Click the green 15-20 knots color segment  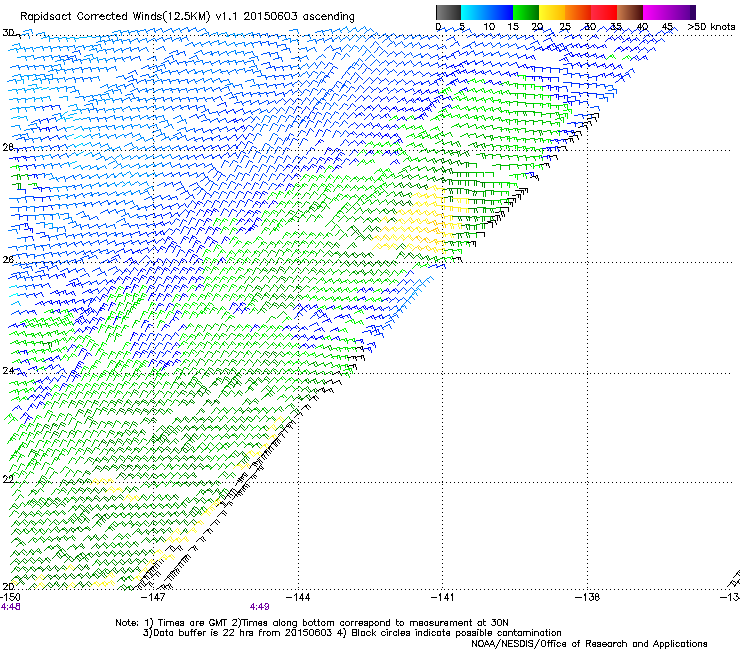click(526, 12)
